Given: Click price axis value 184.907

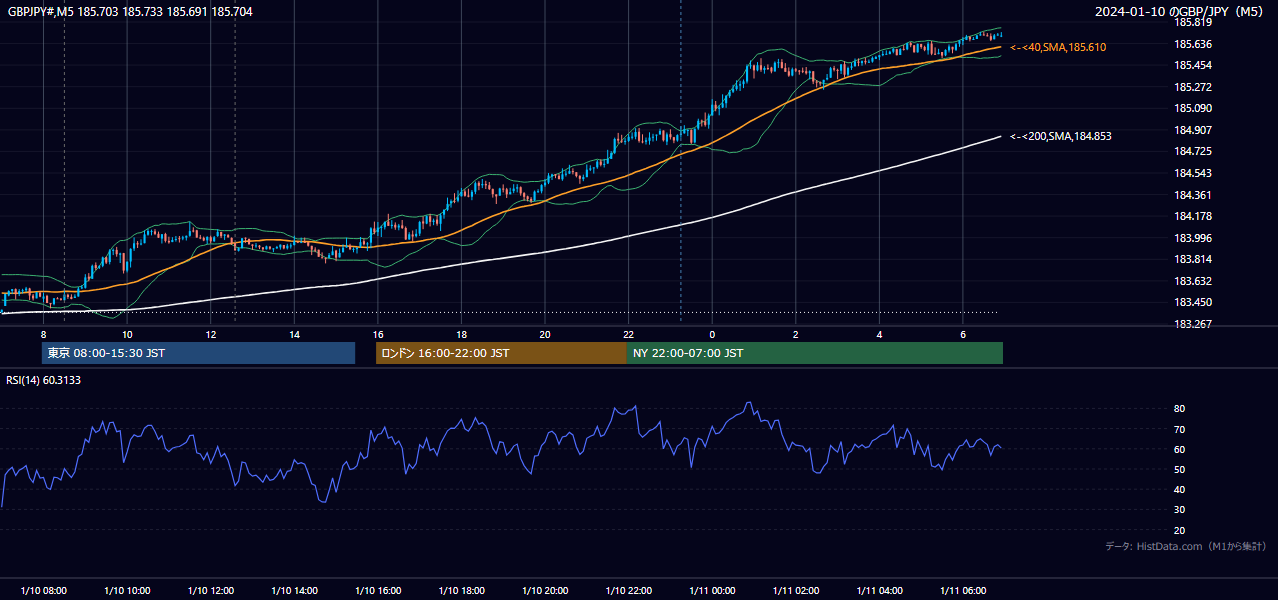Looking at the screenshot, I should coord(1193,130).
